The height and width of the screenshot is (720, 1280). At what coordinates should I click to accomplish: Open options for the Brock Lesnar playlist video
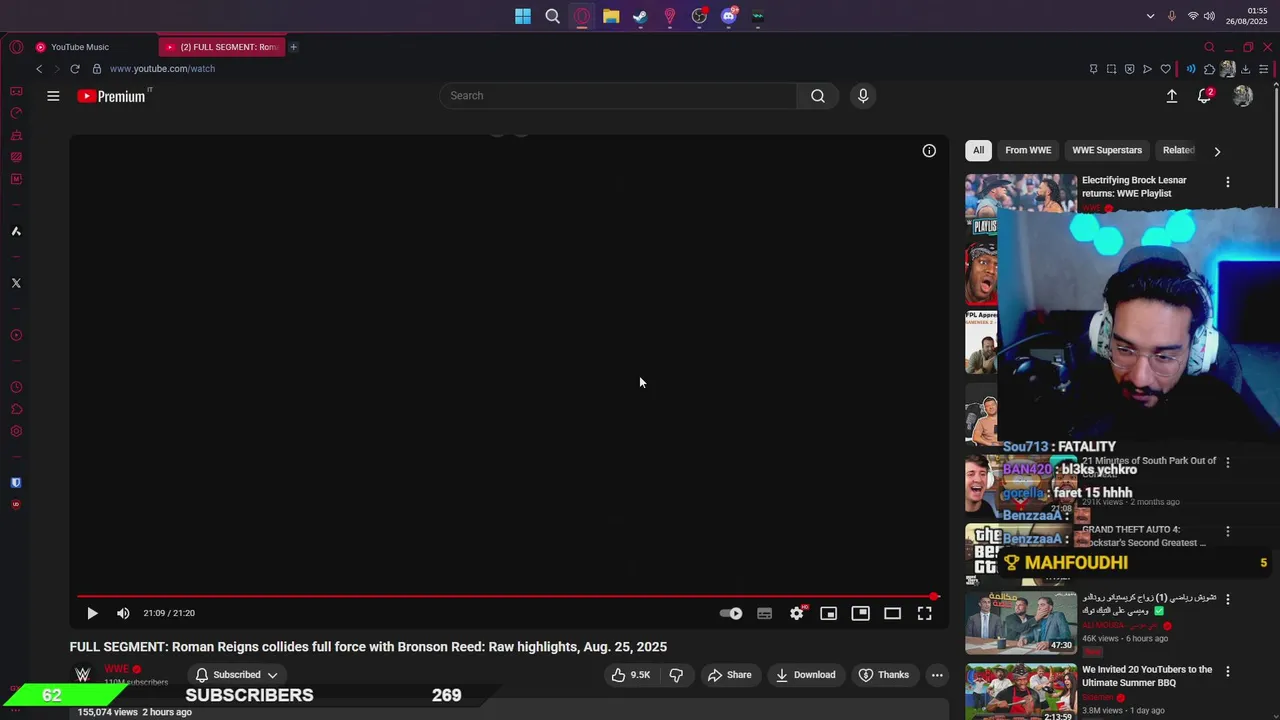[x=1228, y=182]
